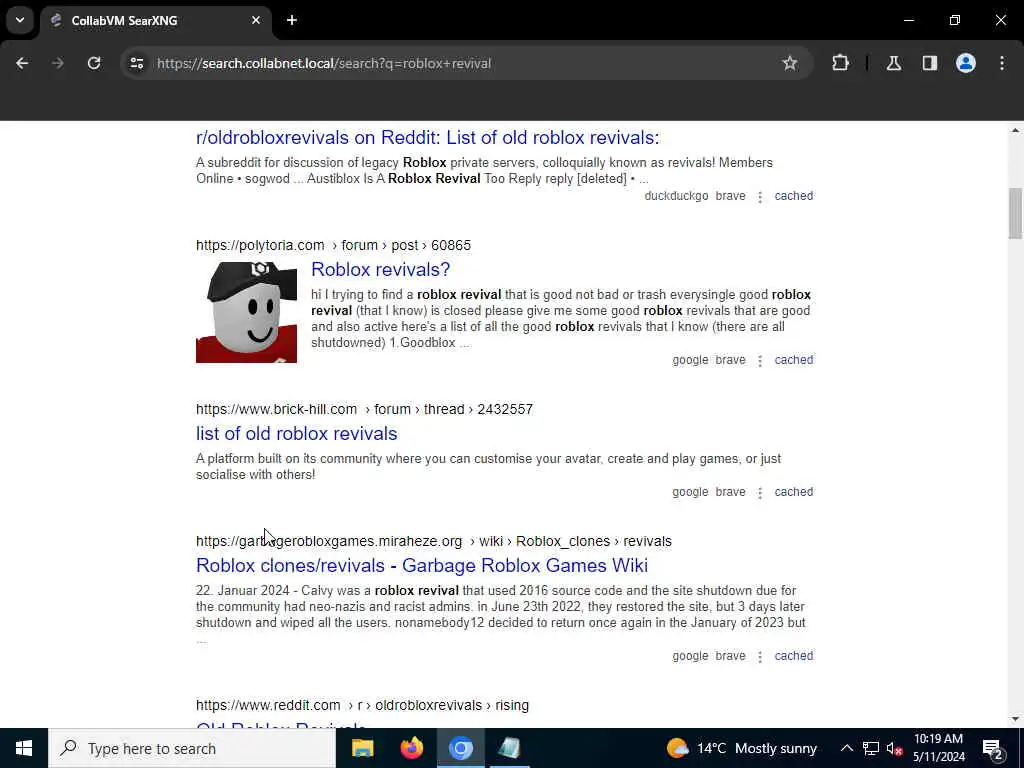Minimize the Chrome window

pos(909,20)
